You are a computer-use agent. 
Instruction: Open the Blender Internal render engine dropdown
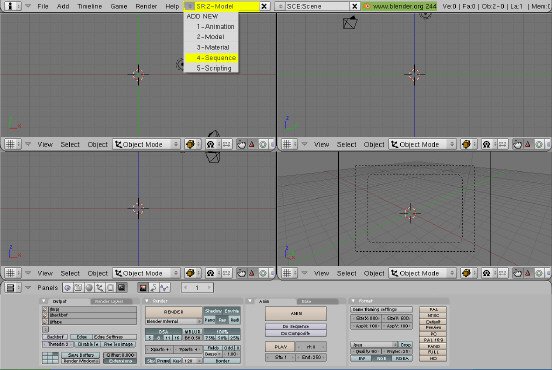click(x=173, y=321)
